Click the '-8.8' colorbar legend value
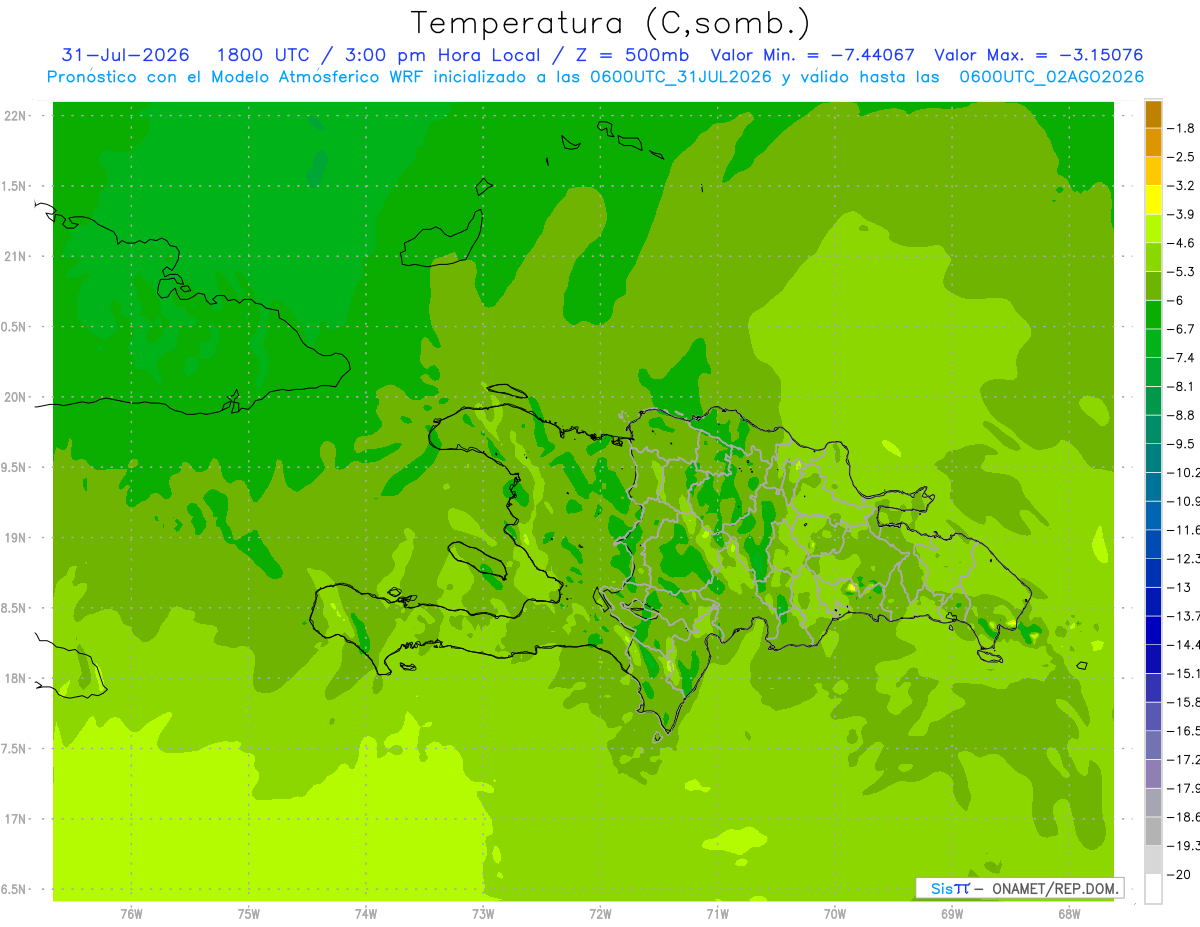 (1182, 415)
